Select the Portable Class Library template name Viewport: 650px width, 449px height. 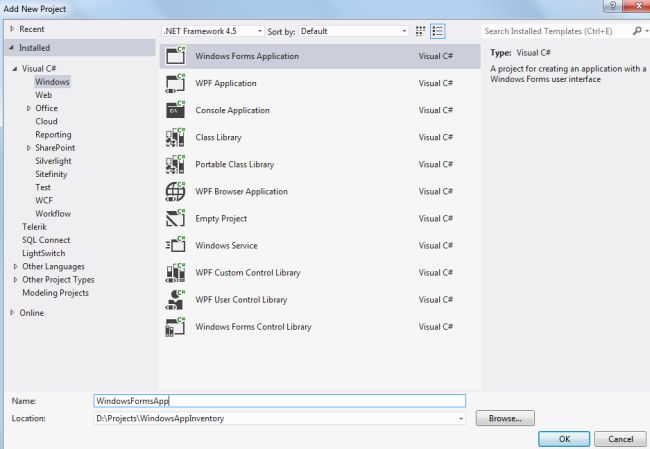(235, 164)
